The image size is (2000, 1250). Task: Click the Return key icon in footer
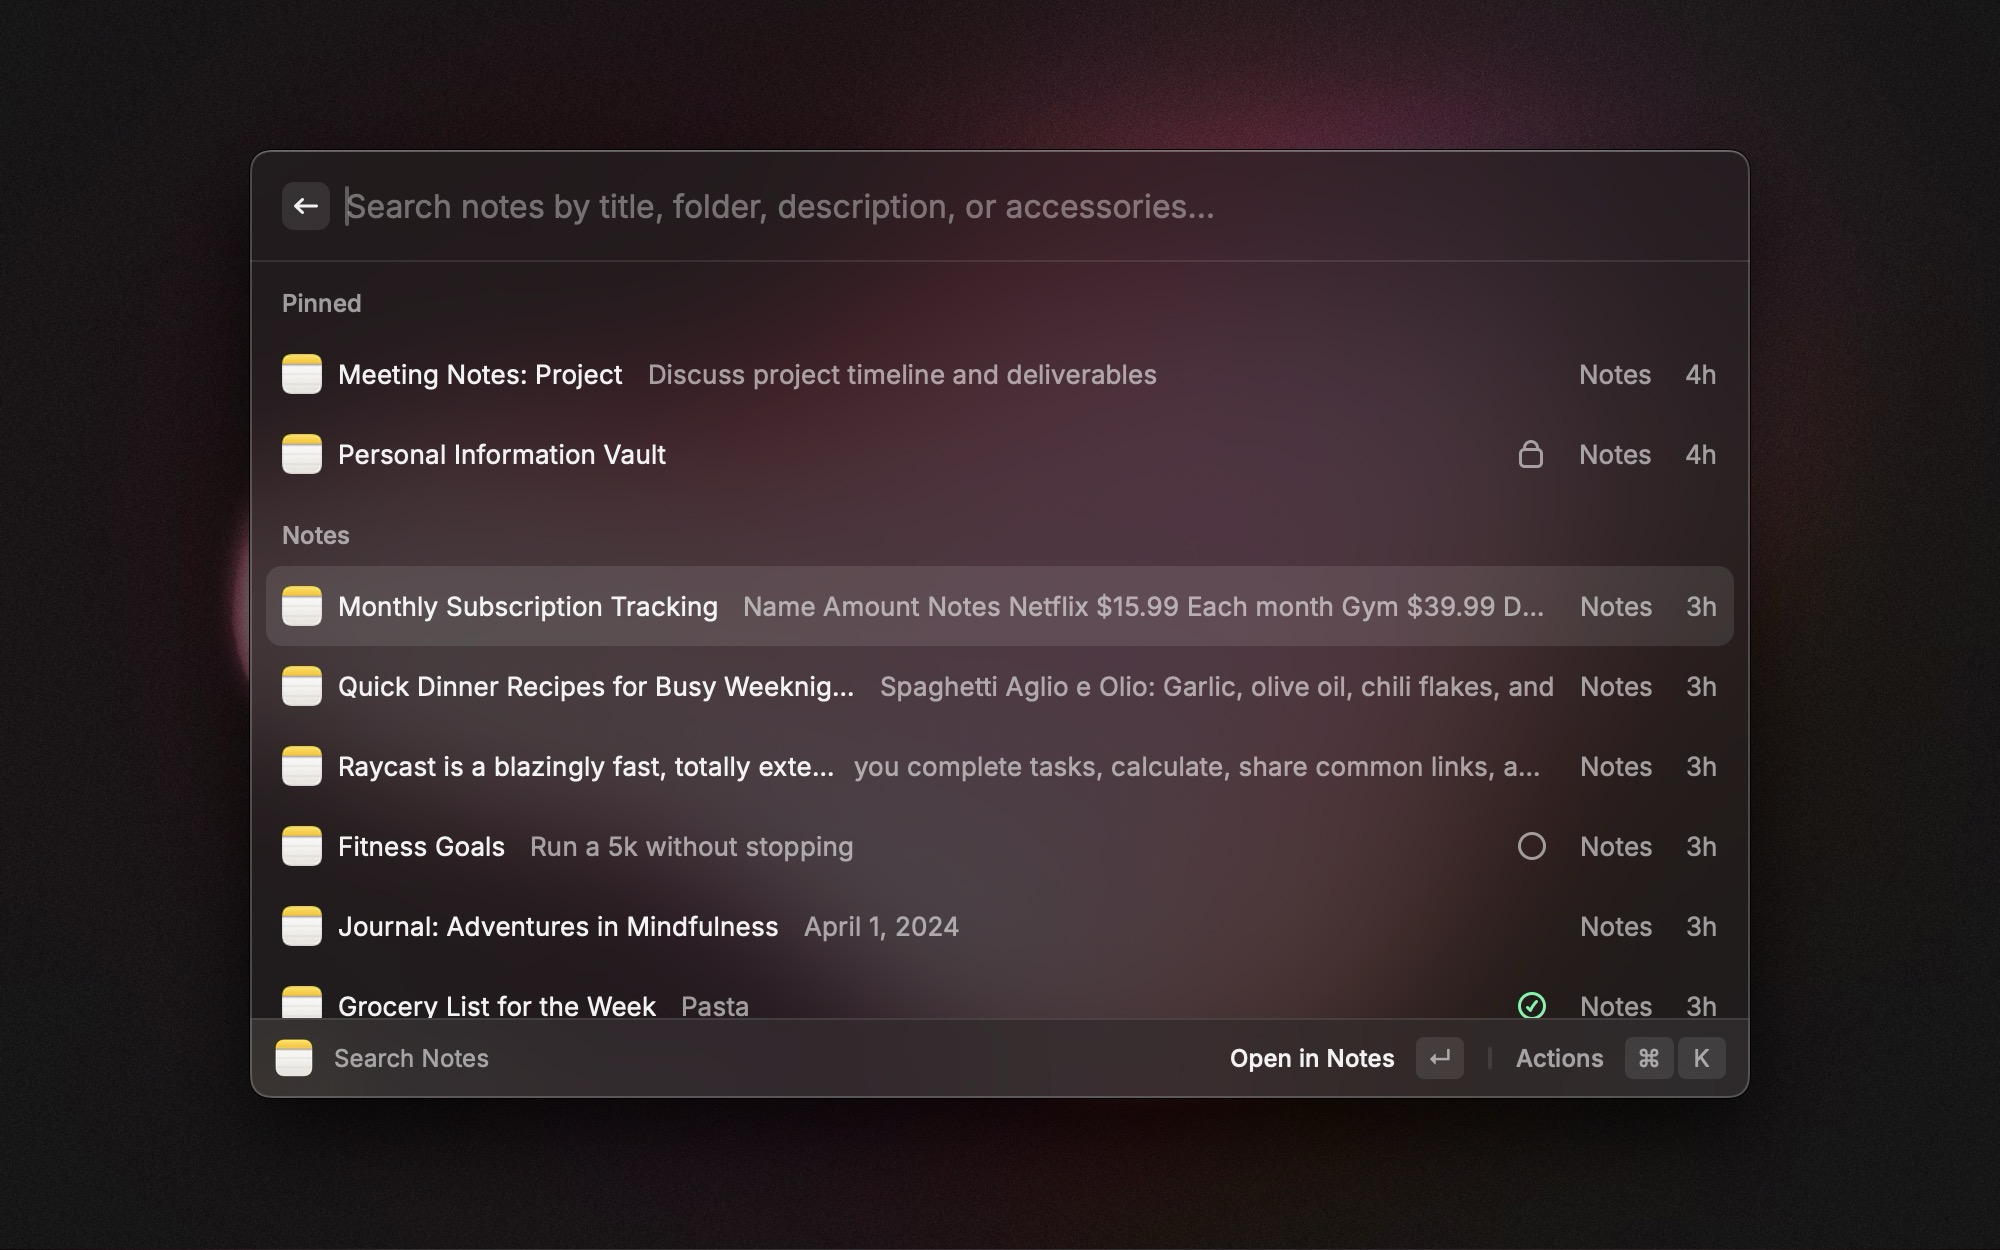1439,1058
